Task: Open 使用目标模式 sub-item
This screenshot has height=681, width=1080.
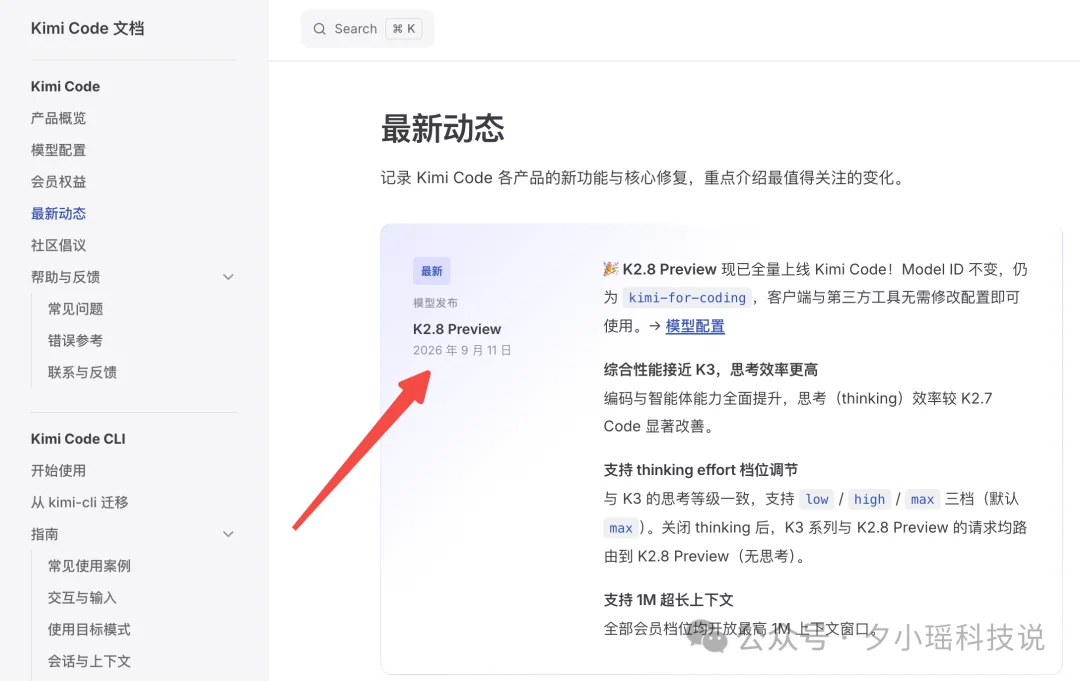Action: [x=89, y=629]
